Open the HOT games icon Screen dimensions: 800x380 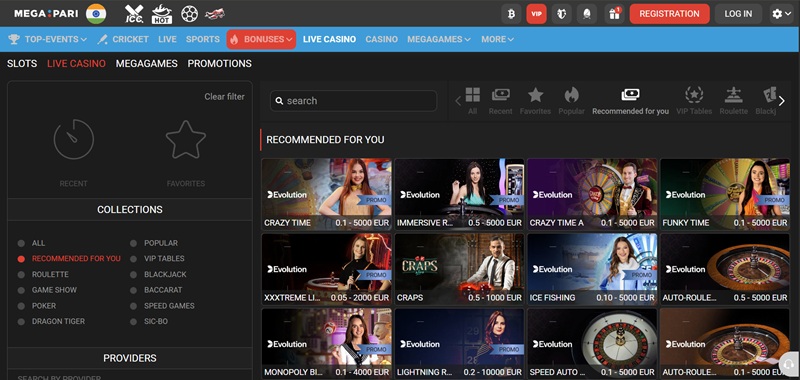click(162, 14)
